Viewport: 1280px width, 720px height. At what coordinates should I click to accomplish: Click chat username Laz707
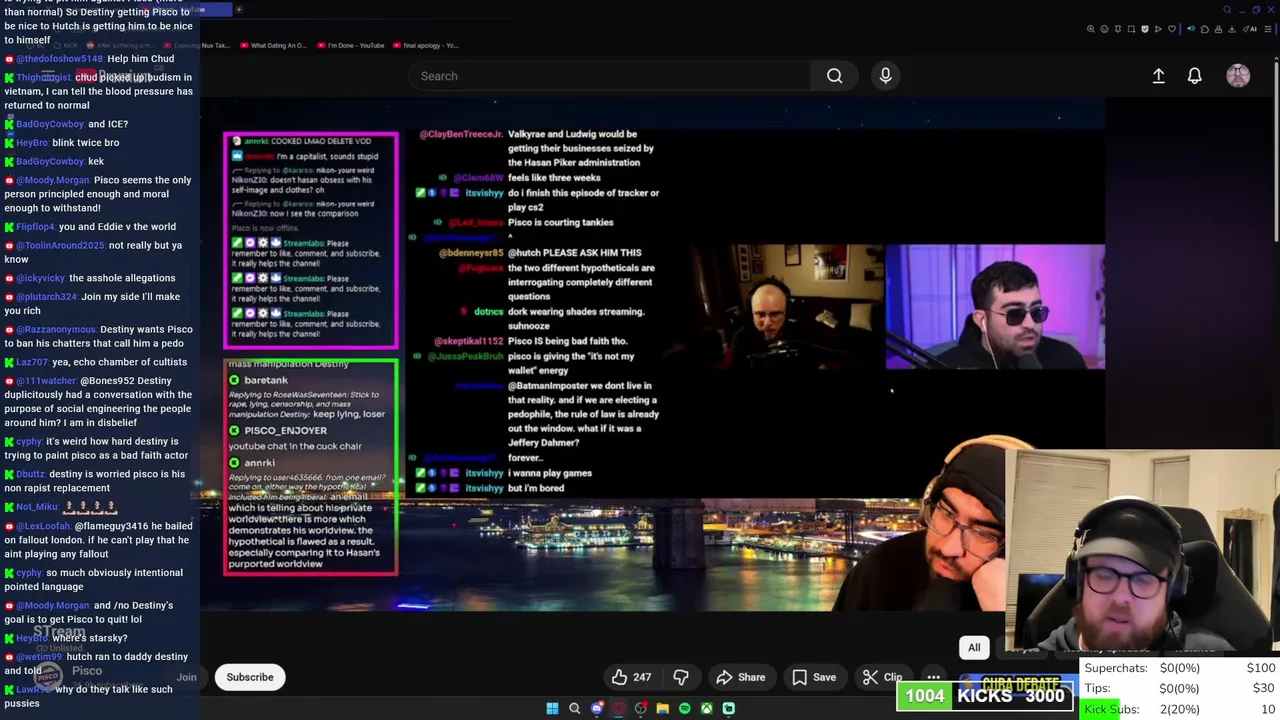tap(32, 362)
